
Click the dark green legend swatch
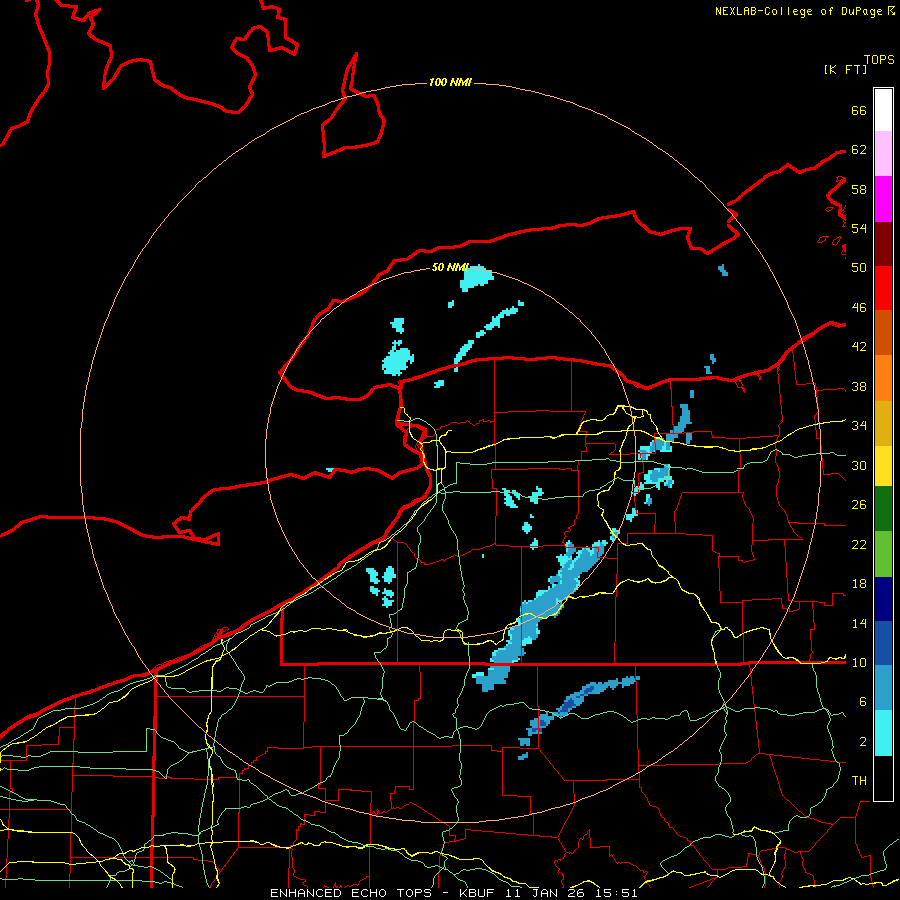(883, 509)
